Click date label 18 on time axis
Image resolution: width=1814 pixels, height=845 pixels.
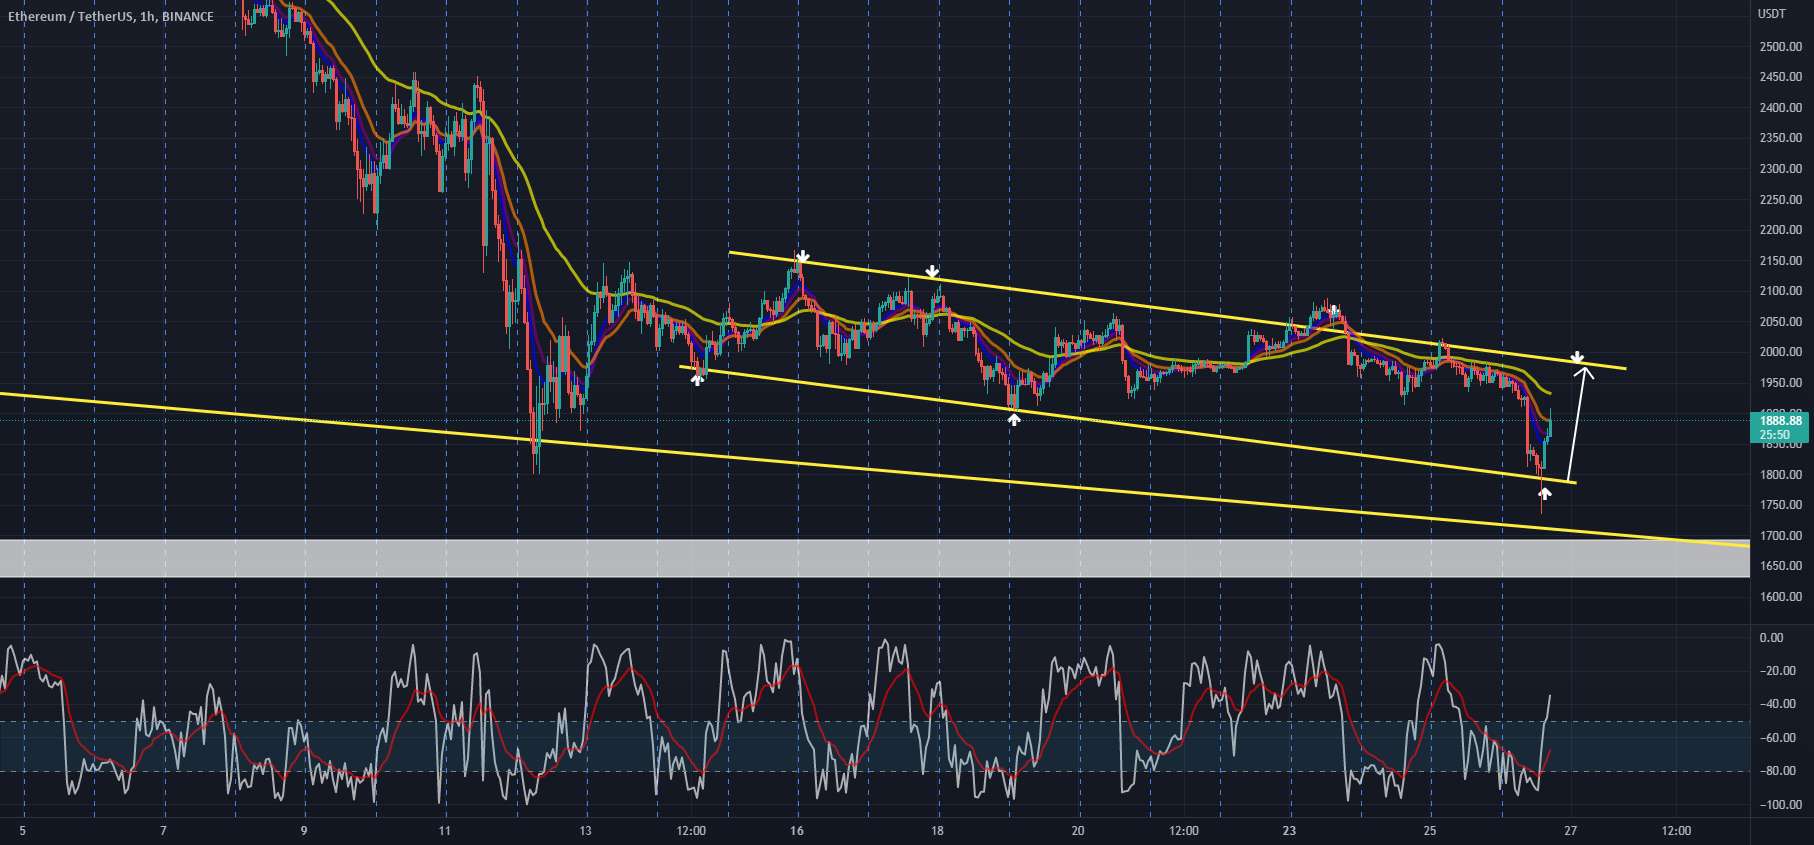click(x=938, y=831)
